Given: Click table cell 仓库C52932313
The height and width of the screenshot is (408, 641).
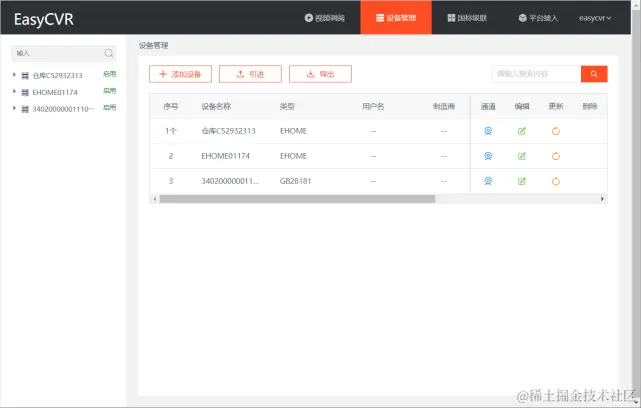Looking at the screenshot, I should point(228,131).
